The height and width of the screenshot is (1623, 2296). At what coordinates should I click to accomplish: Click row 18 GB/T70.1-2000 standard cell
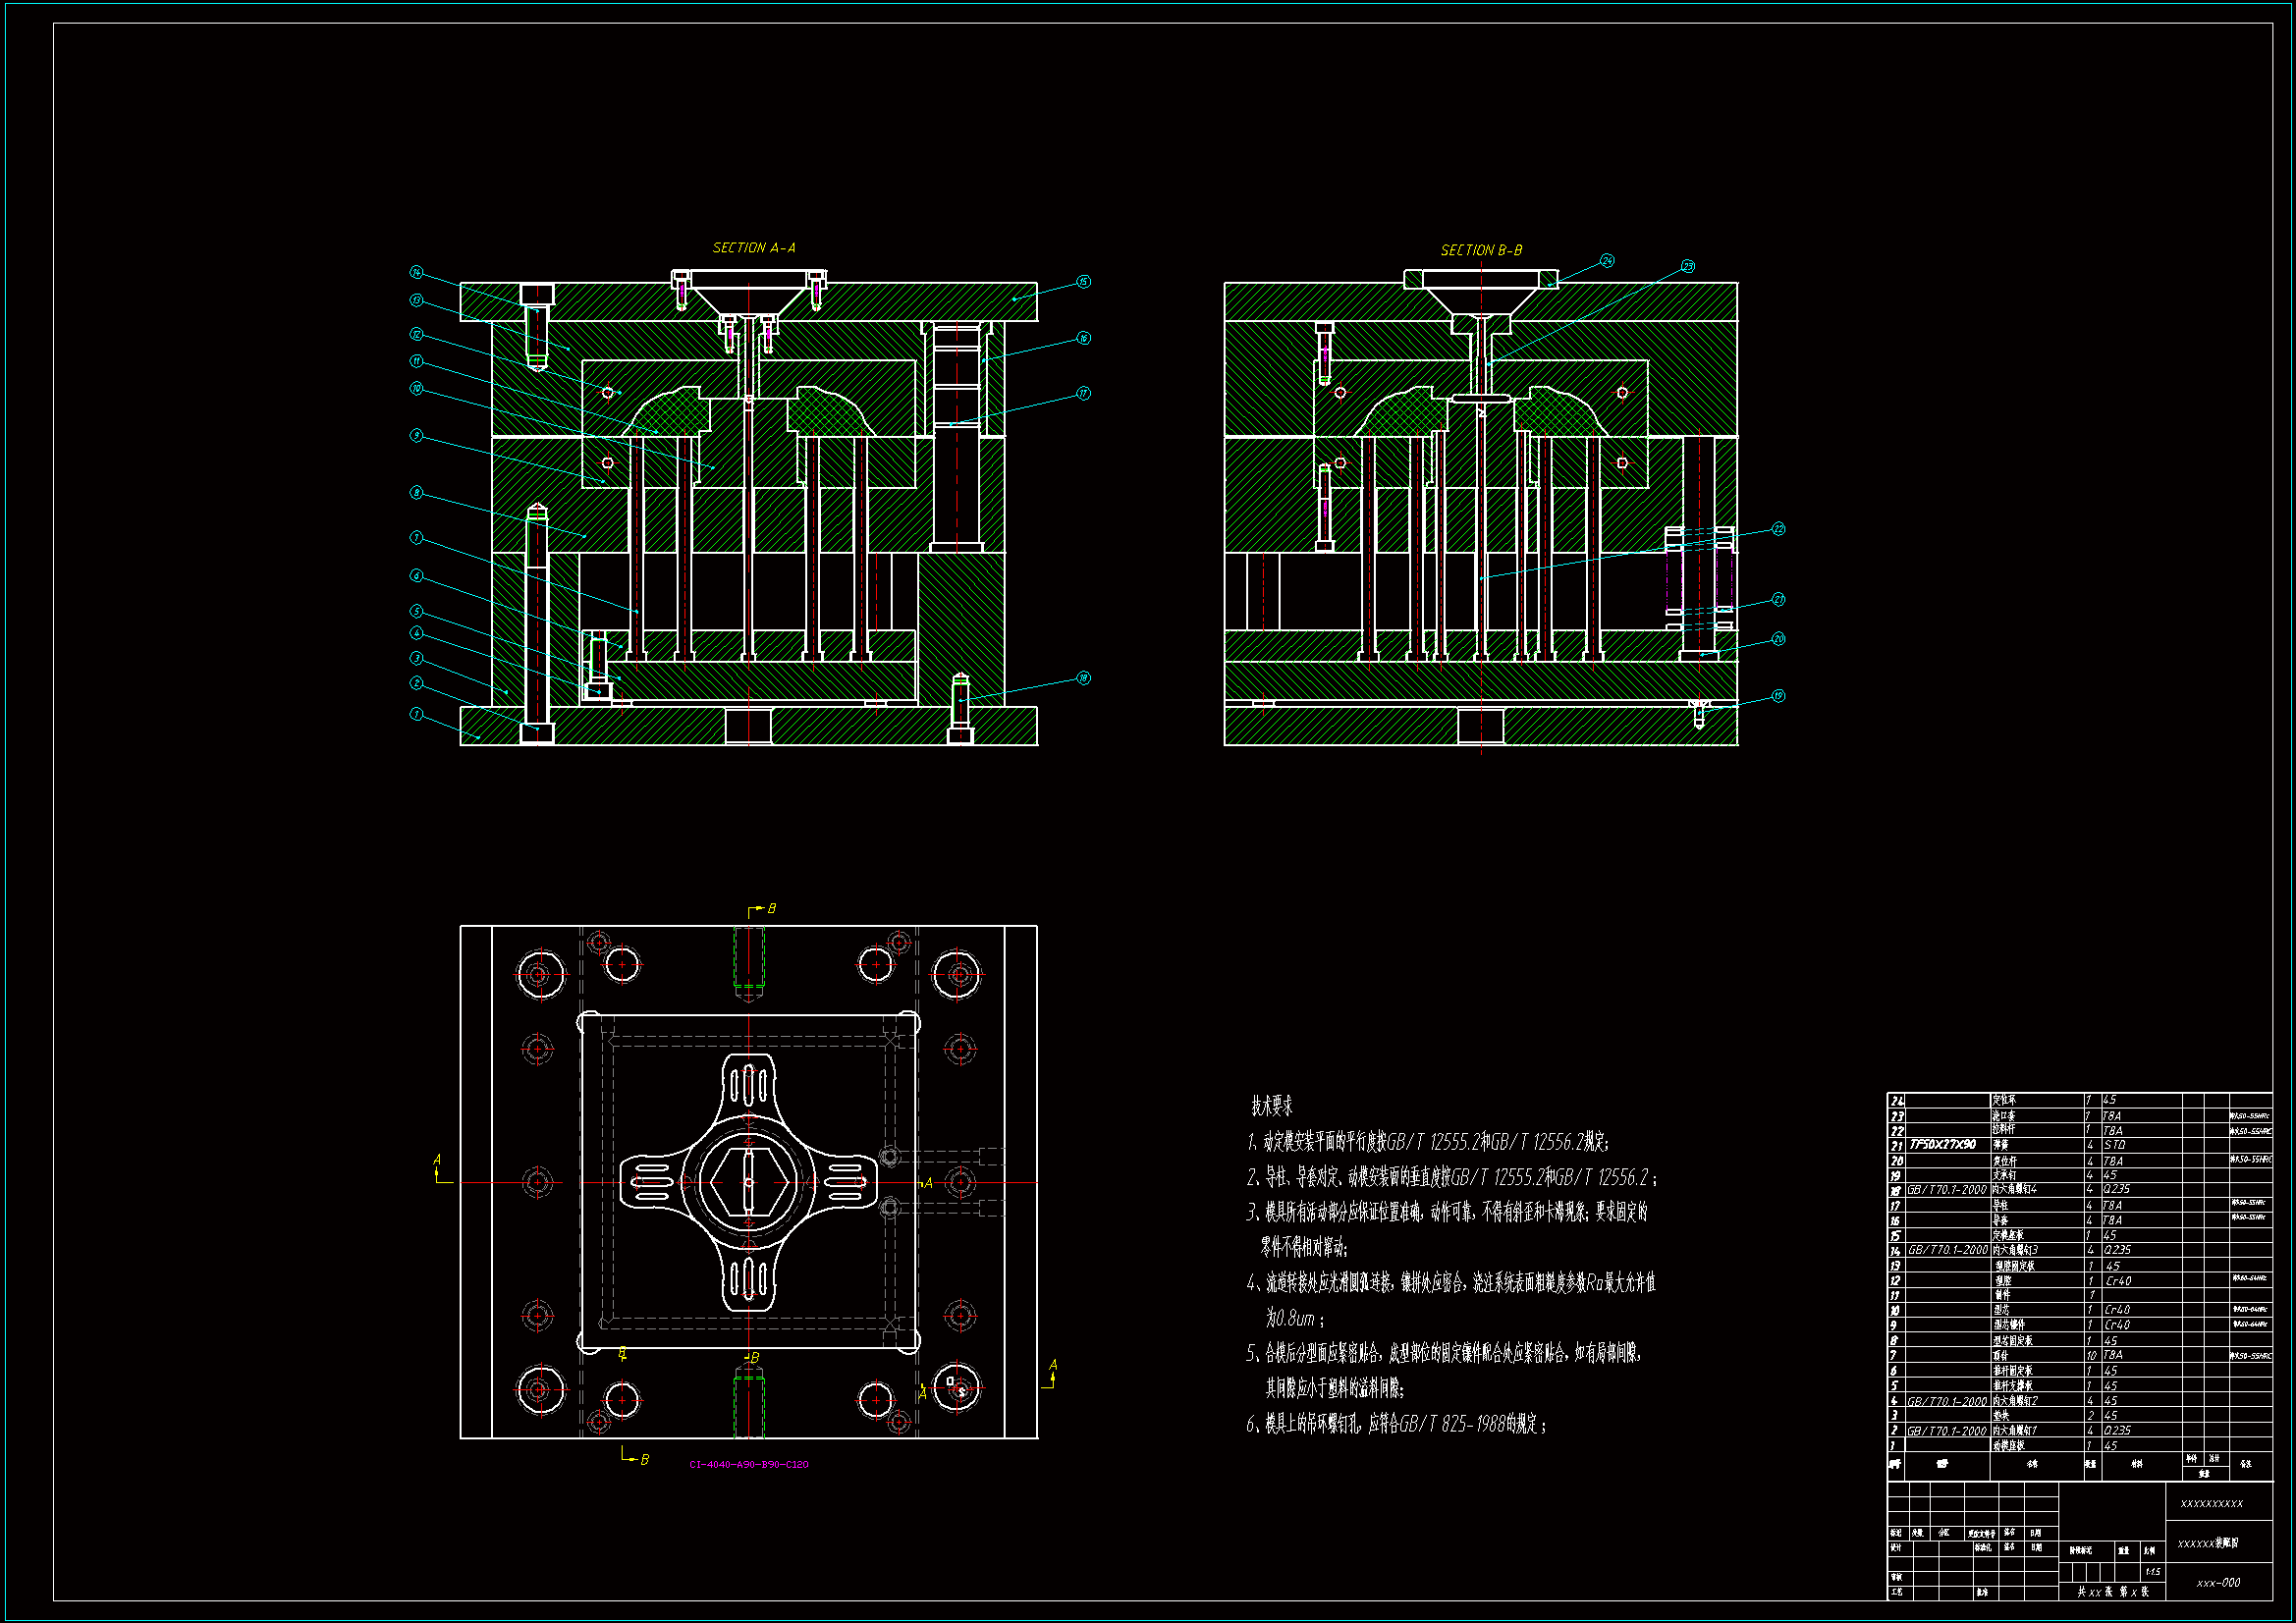pyautogui.click(x=1946, y=1189)
